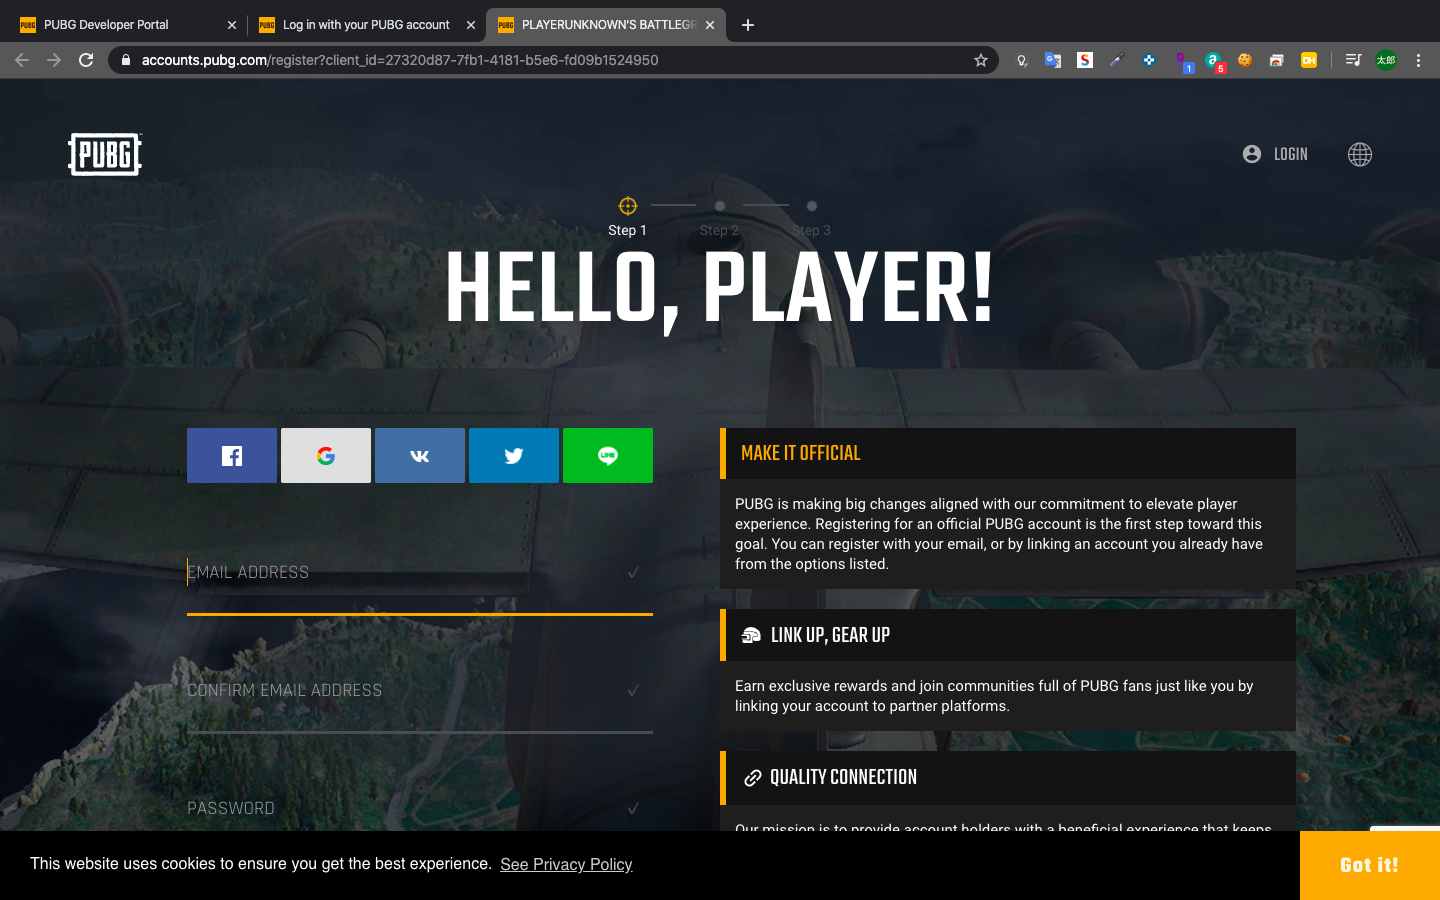1440x900 pixels.
Task: Open the cookie extension icon
Action: pos(1245,60)
